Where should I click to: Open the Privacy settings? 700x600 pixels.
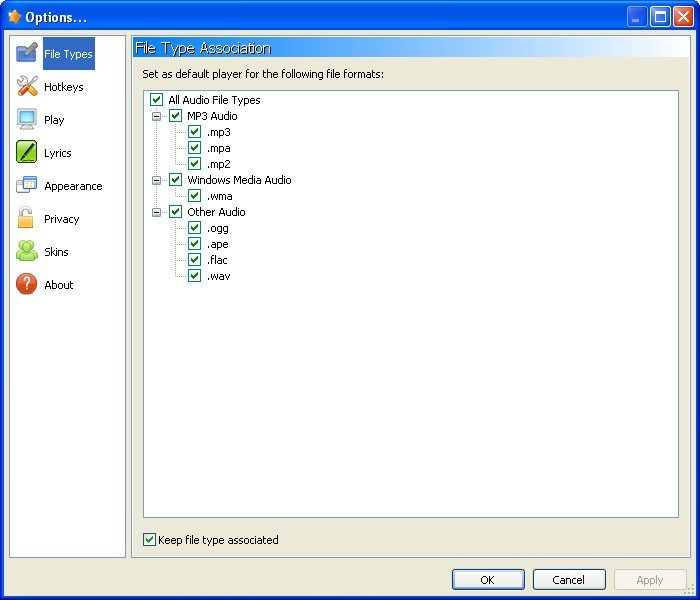tap(62, 219)
